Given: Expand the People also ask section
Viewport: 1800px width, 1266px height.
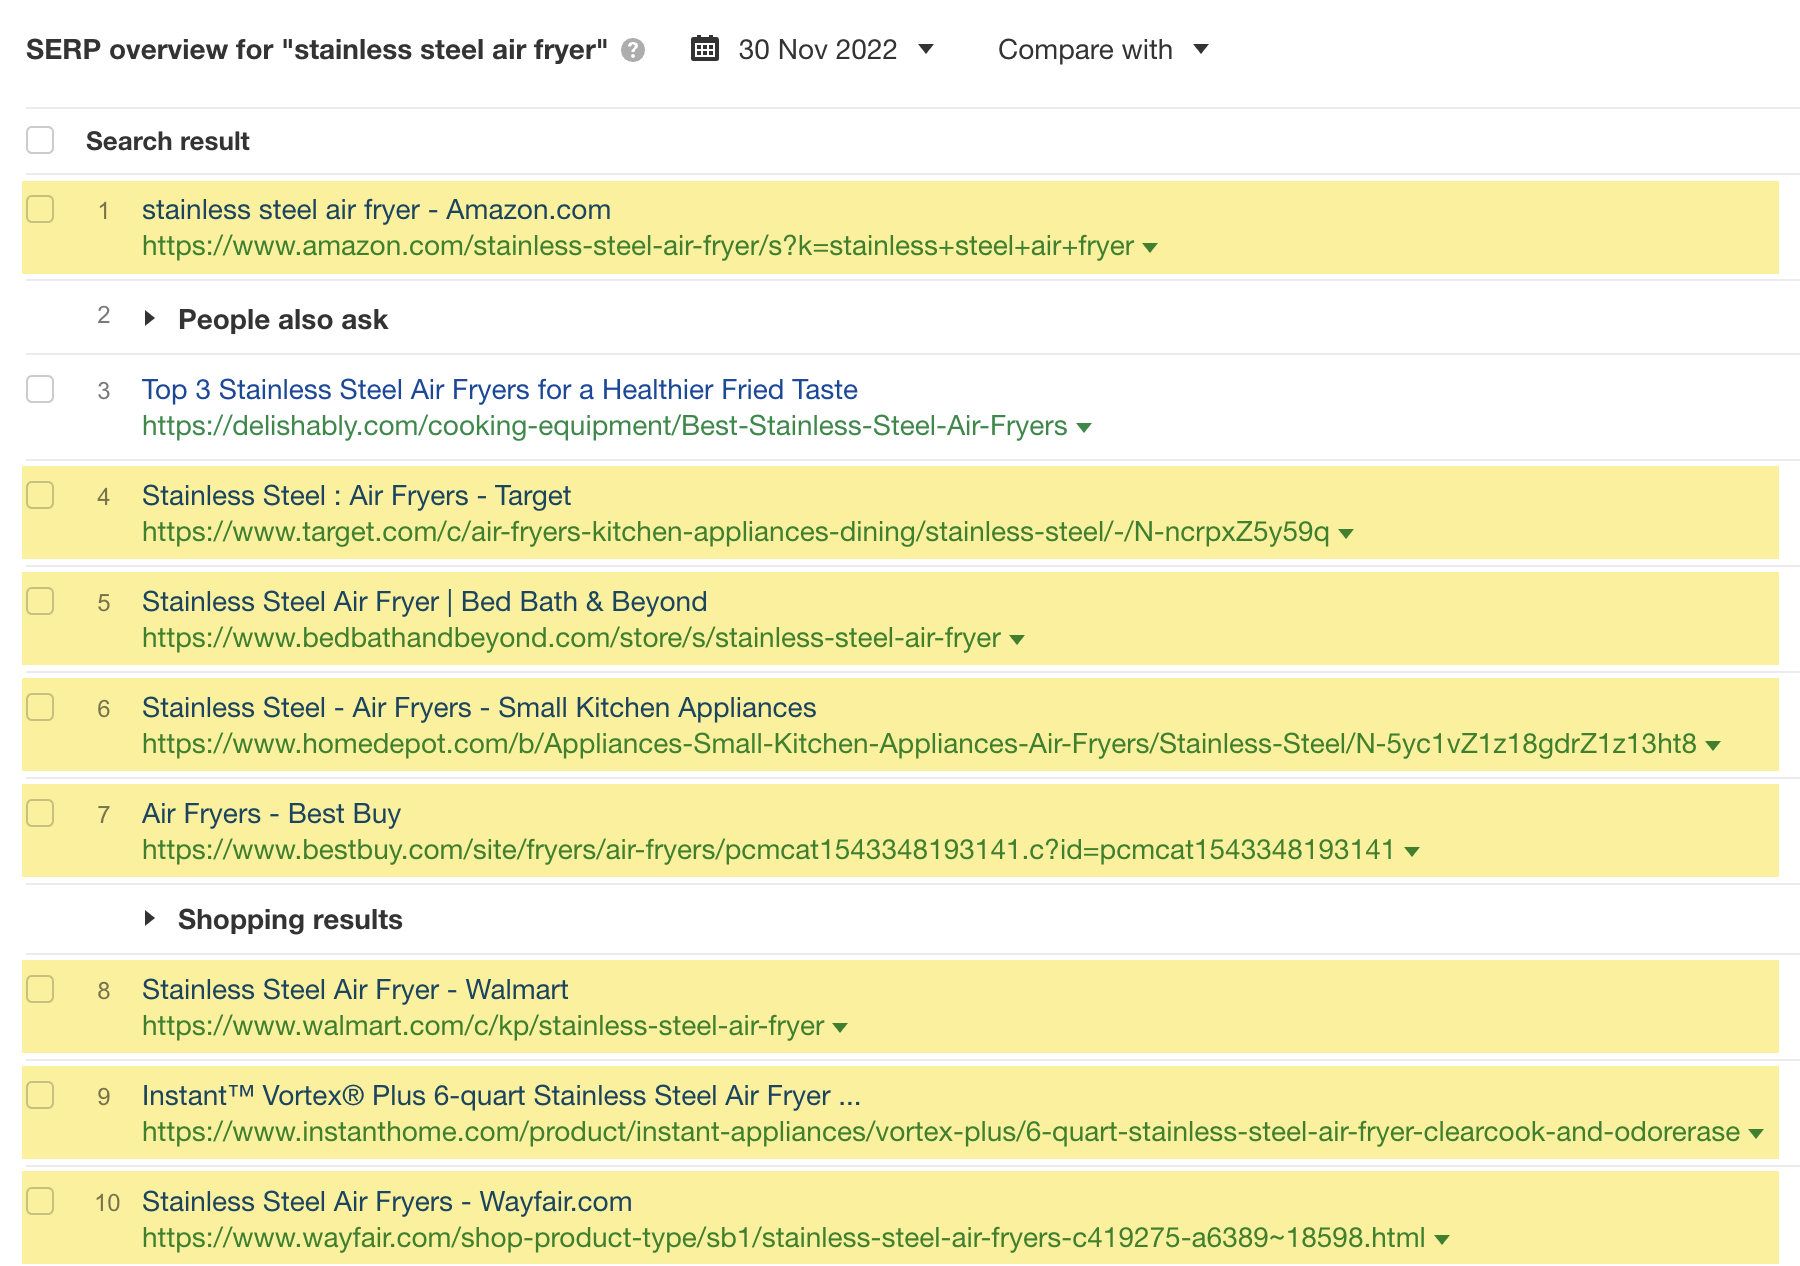Looking at the screenshot, I should tap(150, 319).
